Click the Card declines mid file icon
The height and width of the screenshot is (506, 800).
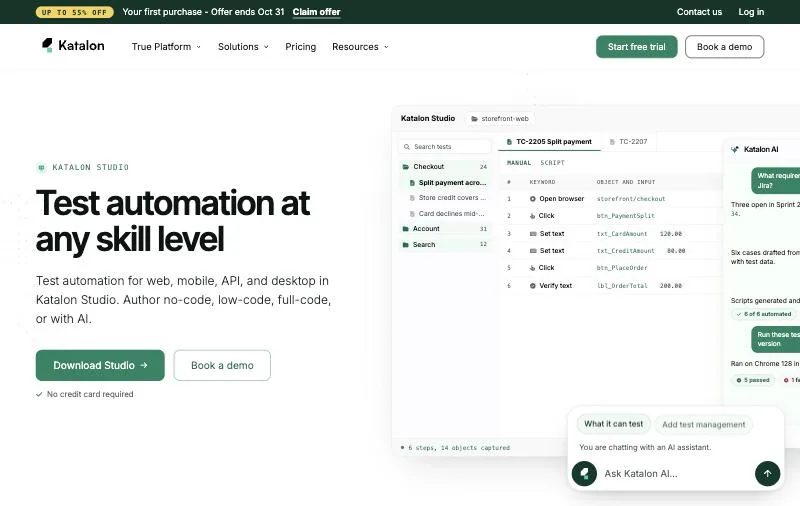pos(412,214)
